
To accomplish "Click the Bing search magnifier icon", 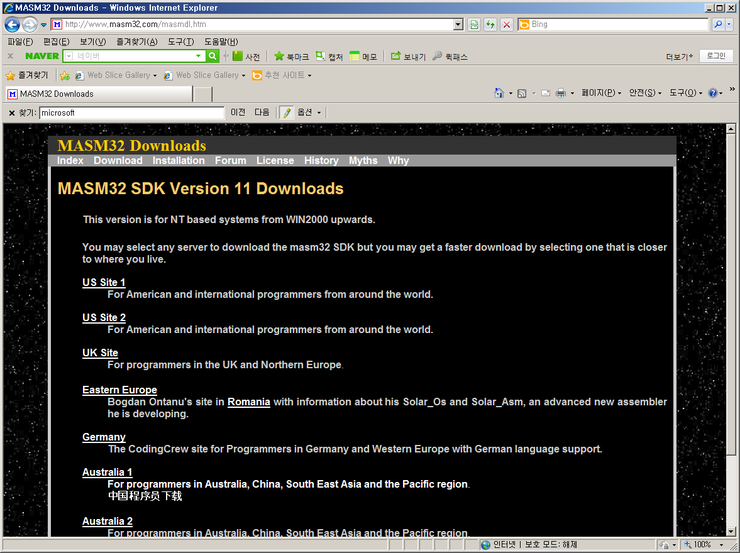I will [x=718, y=24].
